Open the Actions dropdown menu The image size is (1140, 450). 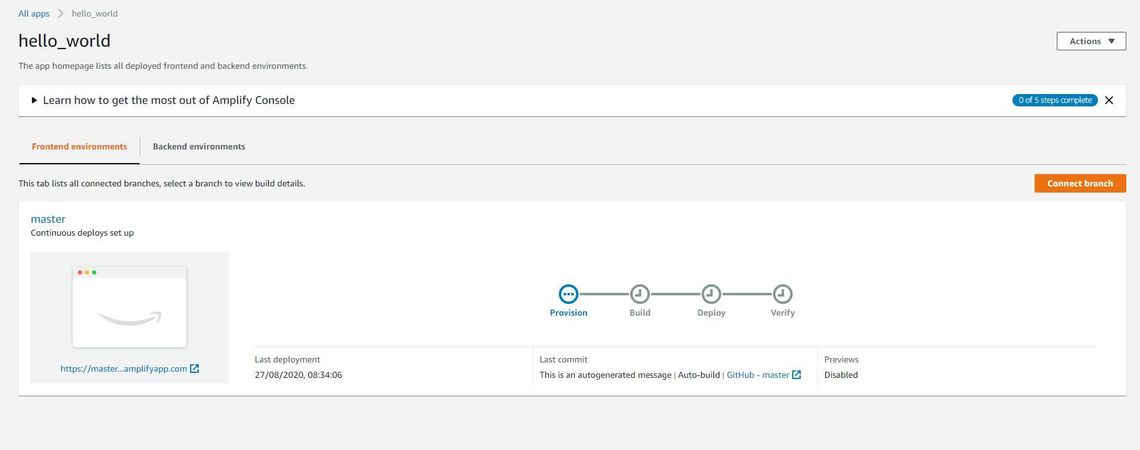click(1091, 41)
